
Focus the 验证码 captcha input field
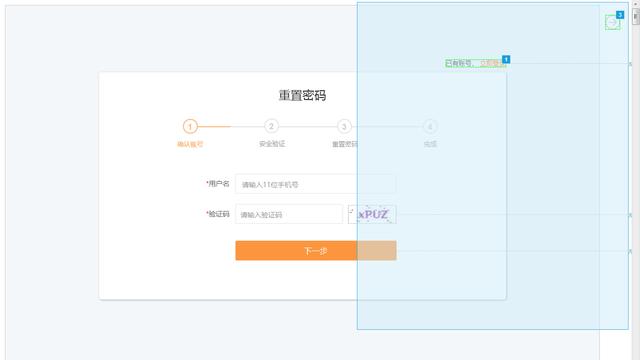tap(289, 214)
